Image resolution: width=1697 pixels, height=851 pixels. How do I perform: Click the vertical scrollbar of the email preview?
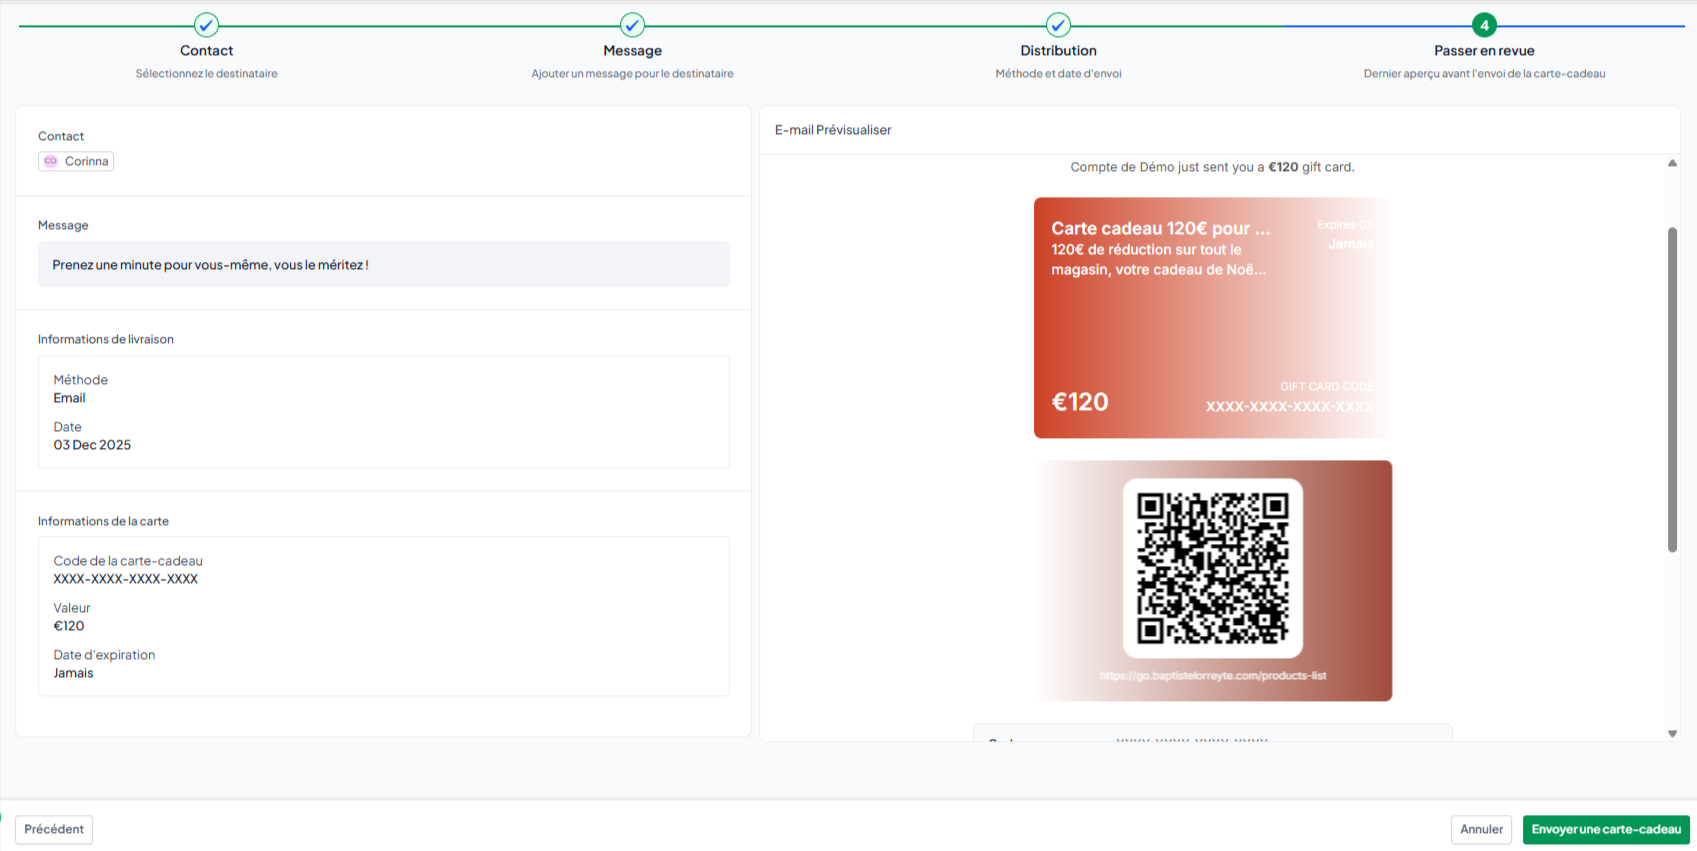pos(1672,390)
